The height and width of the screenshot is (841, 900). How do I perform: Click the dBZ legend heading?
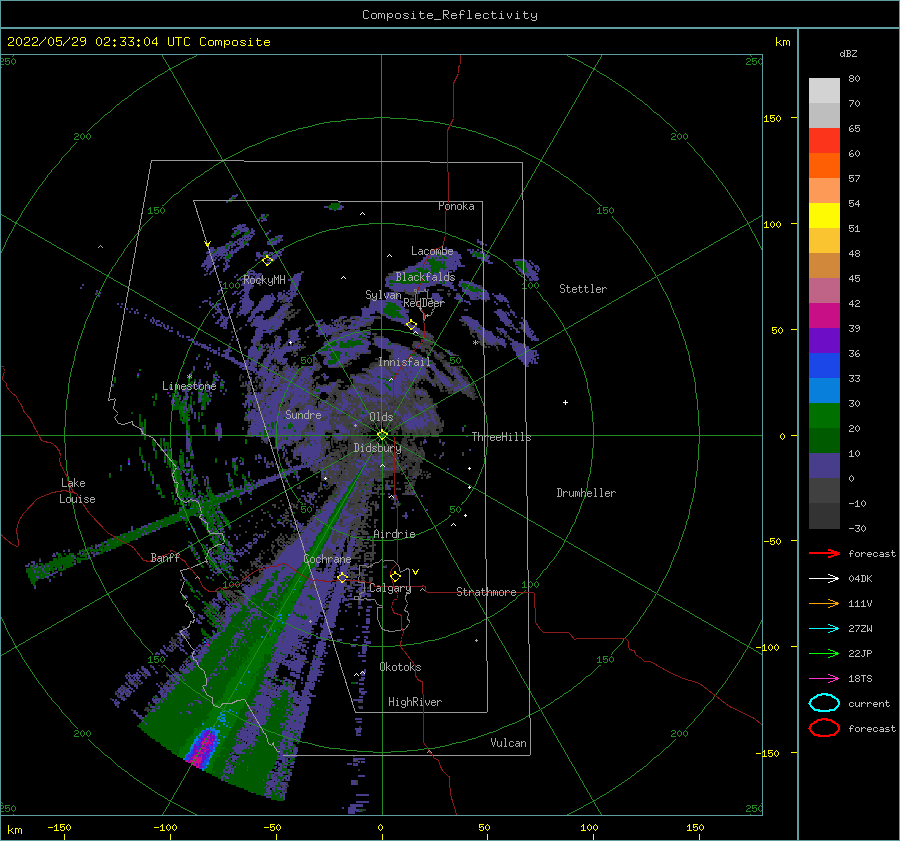848,53
